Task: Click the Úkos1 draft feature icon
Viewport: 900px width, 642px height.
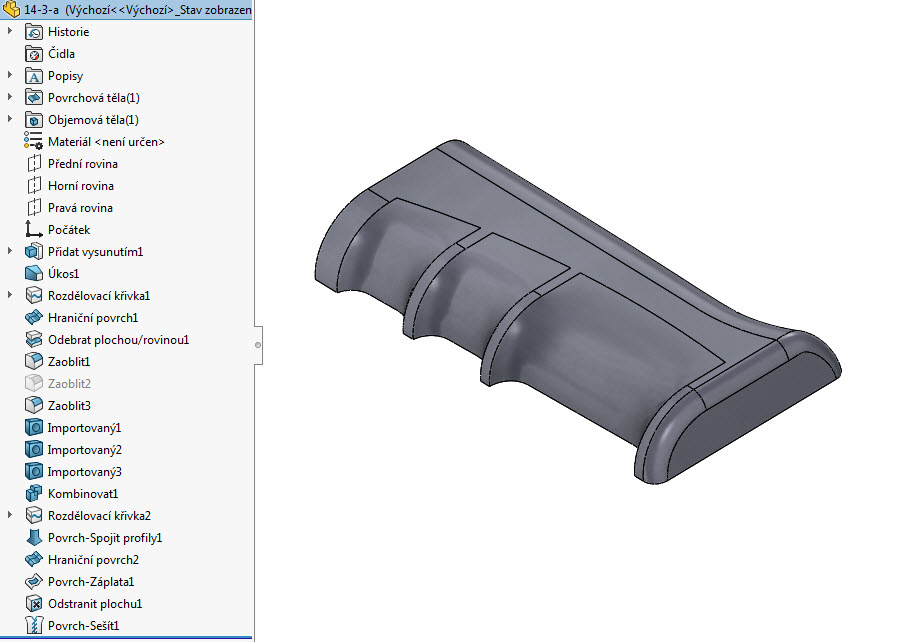Action: [x=33, y=273]
